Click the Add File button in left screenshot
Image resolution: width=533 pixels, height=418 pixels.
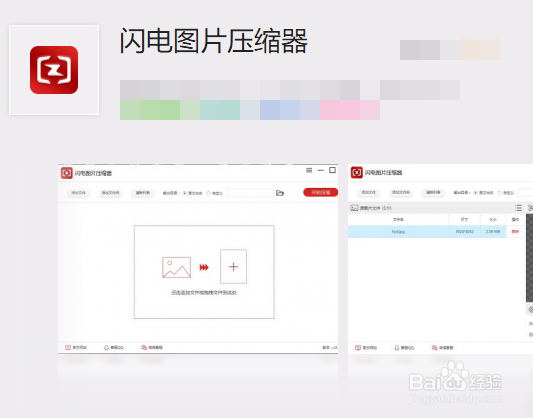tap(78, 193)
